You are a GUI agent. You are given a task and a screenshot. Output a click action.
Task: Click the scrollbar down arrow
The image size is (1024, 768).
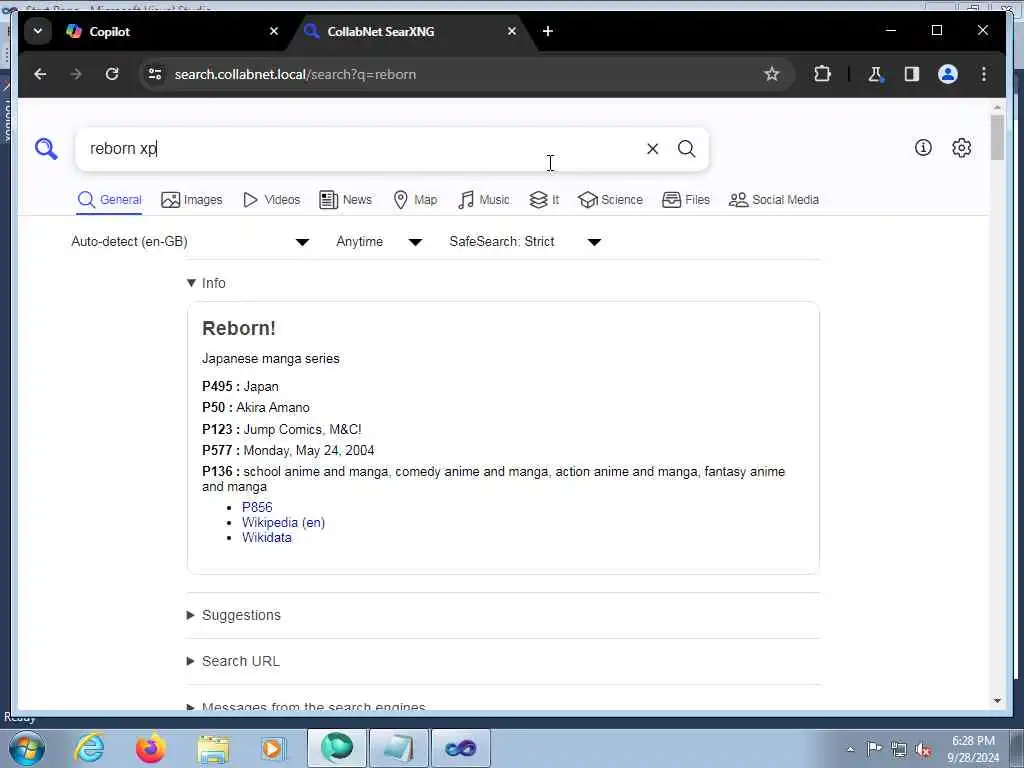997,701
